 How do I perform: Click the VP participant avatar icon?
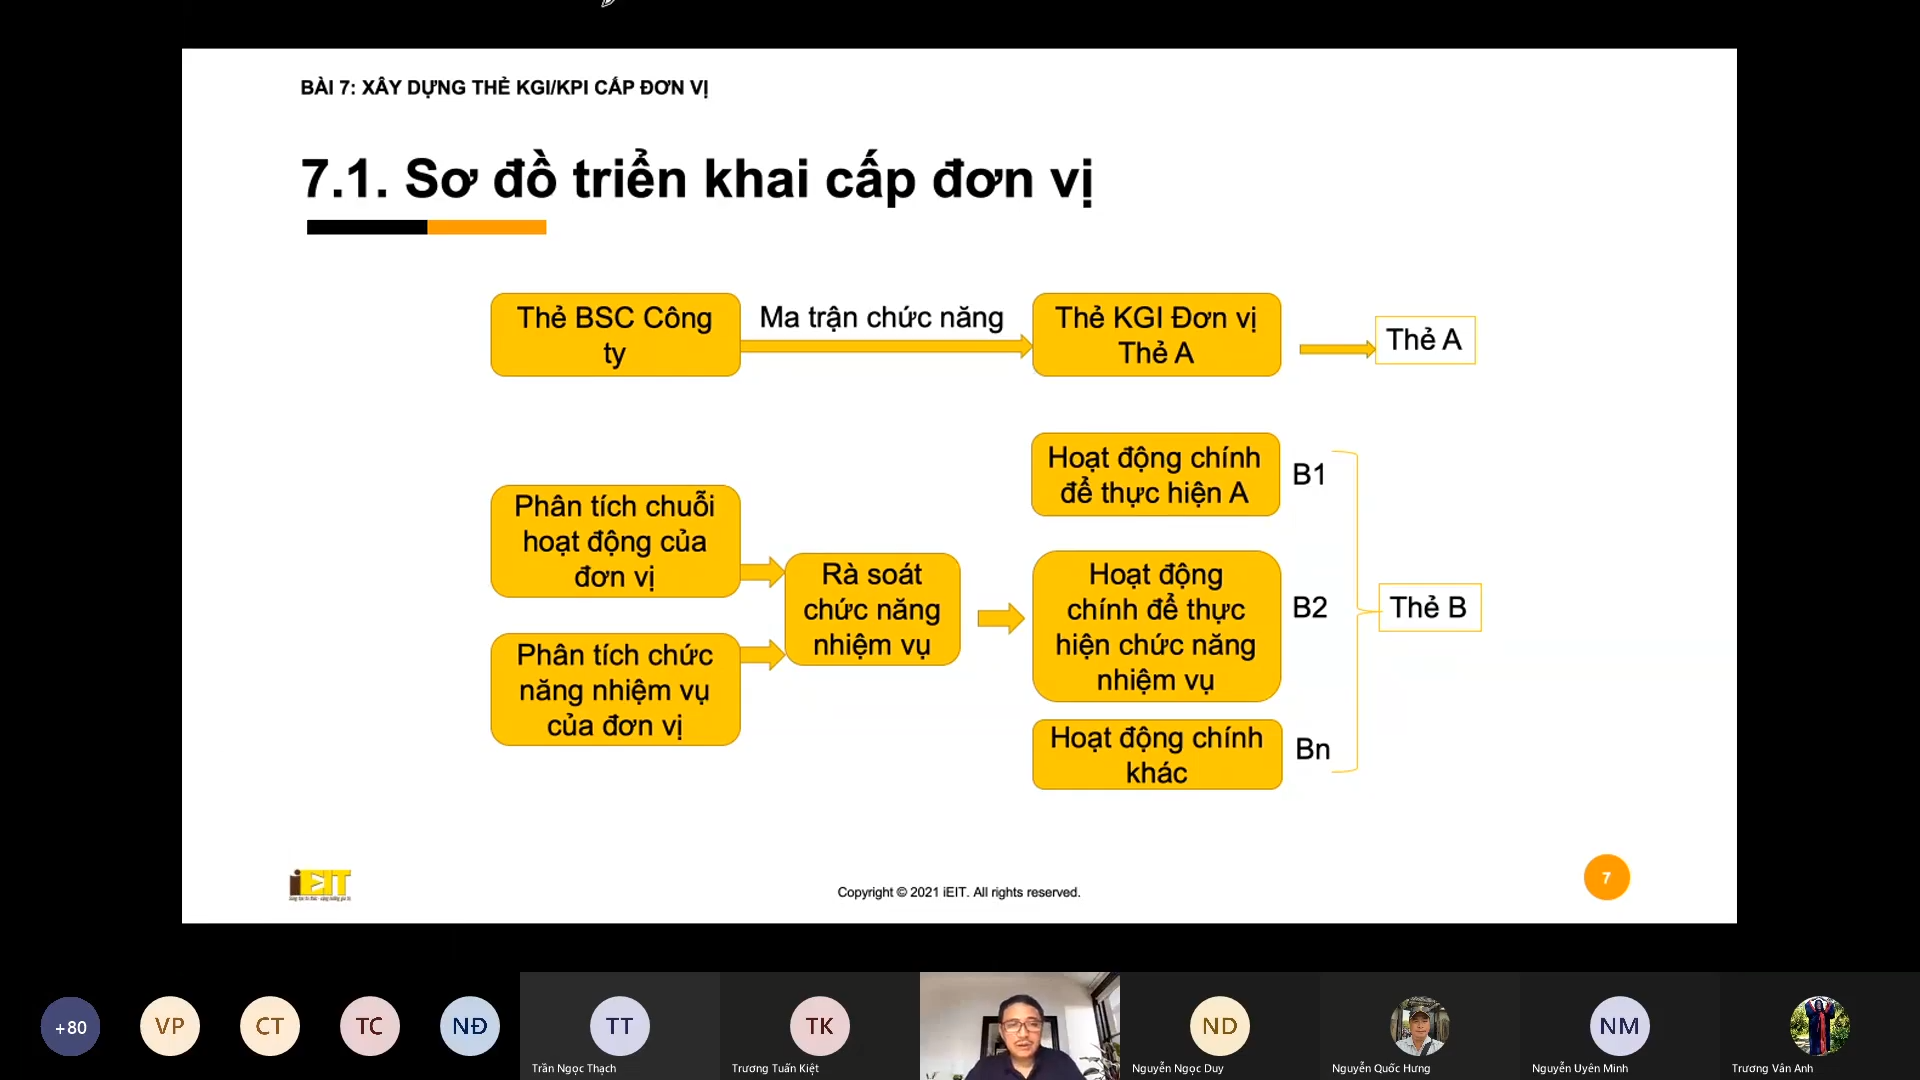pos(169,1026)
